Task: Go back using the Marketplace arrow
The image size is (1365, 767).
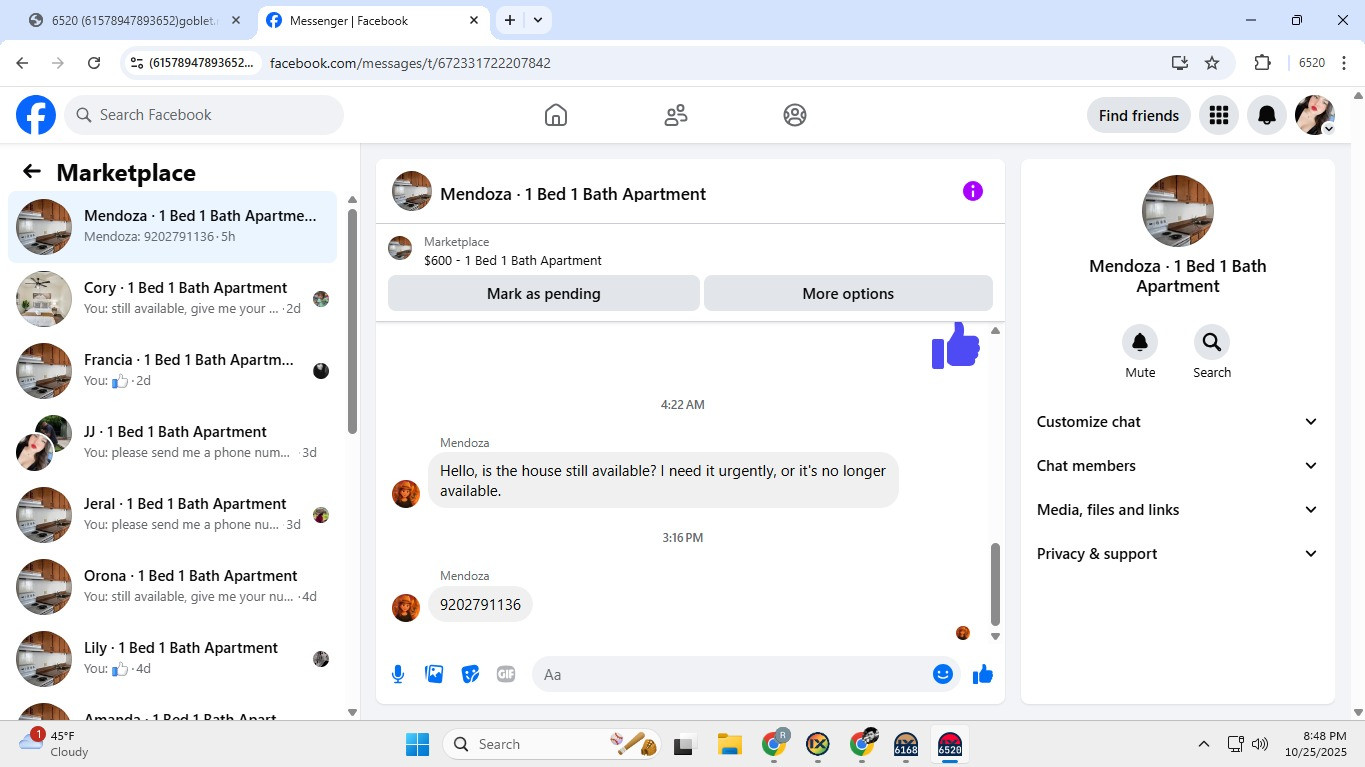Action: pyautogui.click(x=32, y=172)
